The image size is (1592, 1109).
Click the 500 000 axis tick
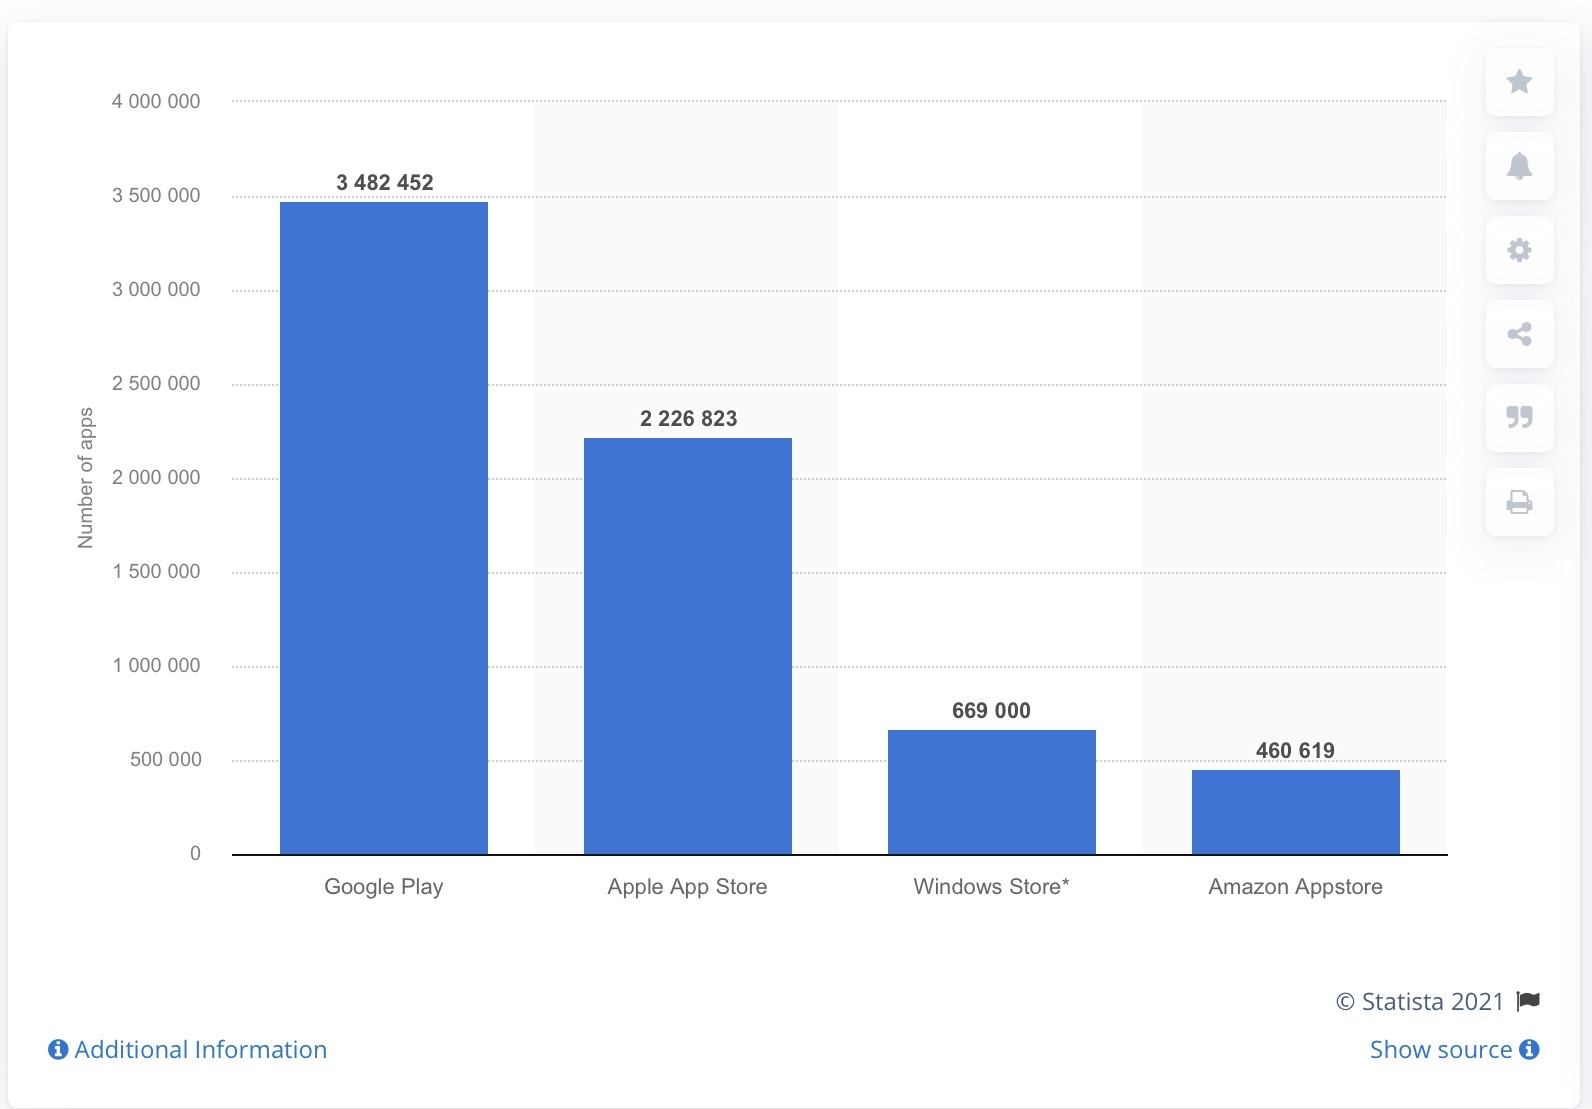click(166, 759)
